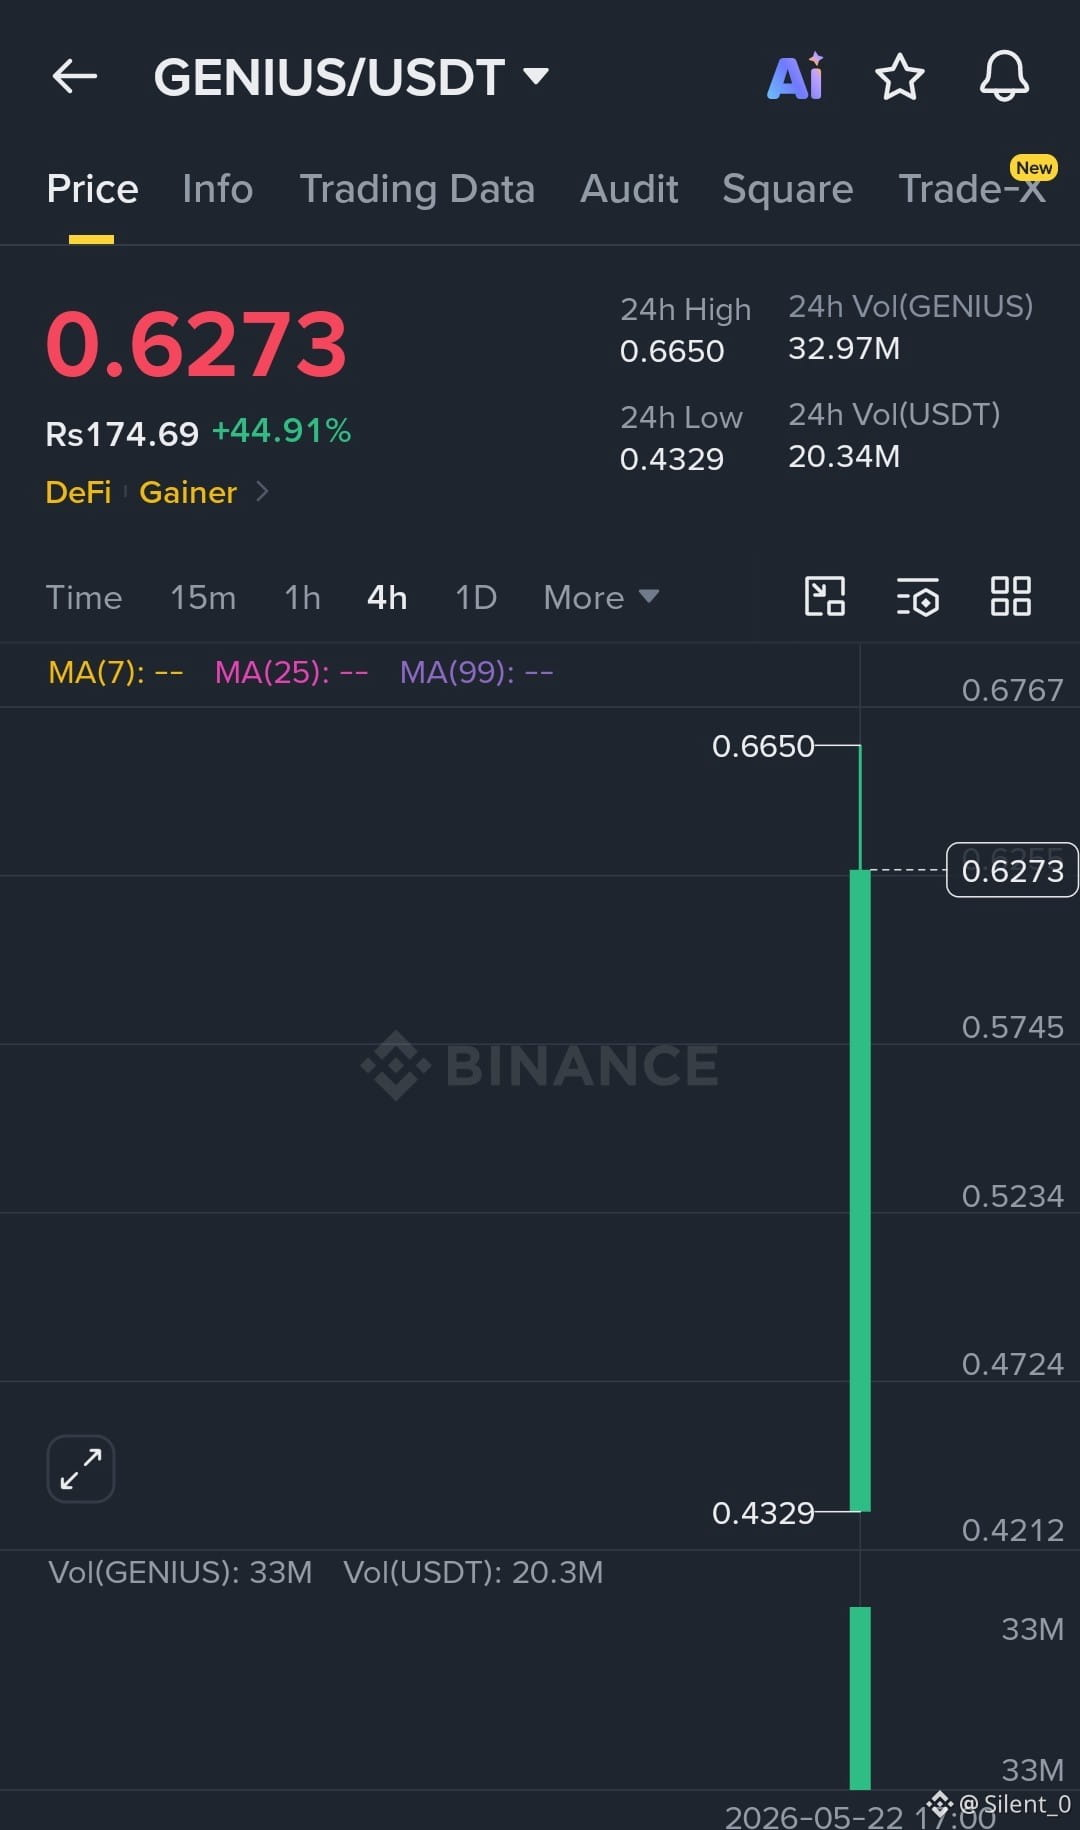
Task: Select the 15m chart interval
Action: pos(203,597)
